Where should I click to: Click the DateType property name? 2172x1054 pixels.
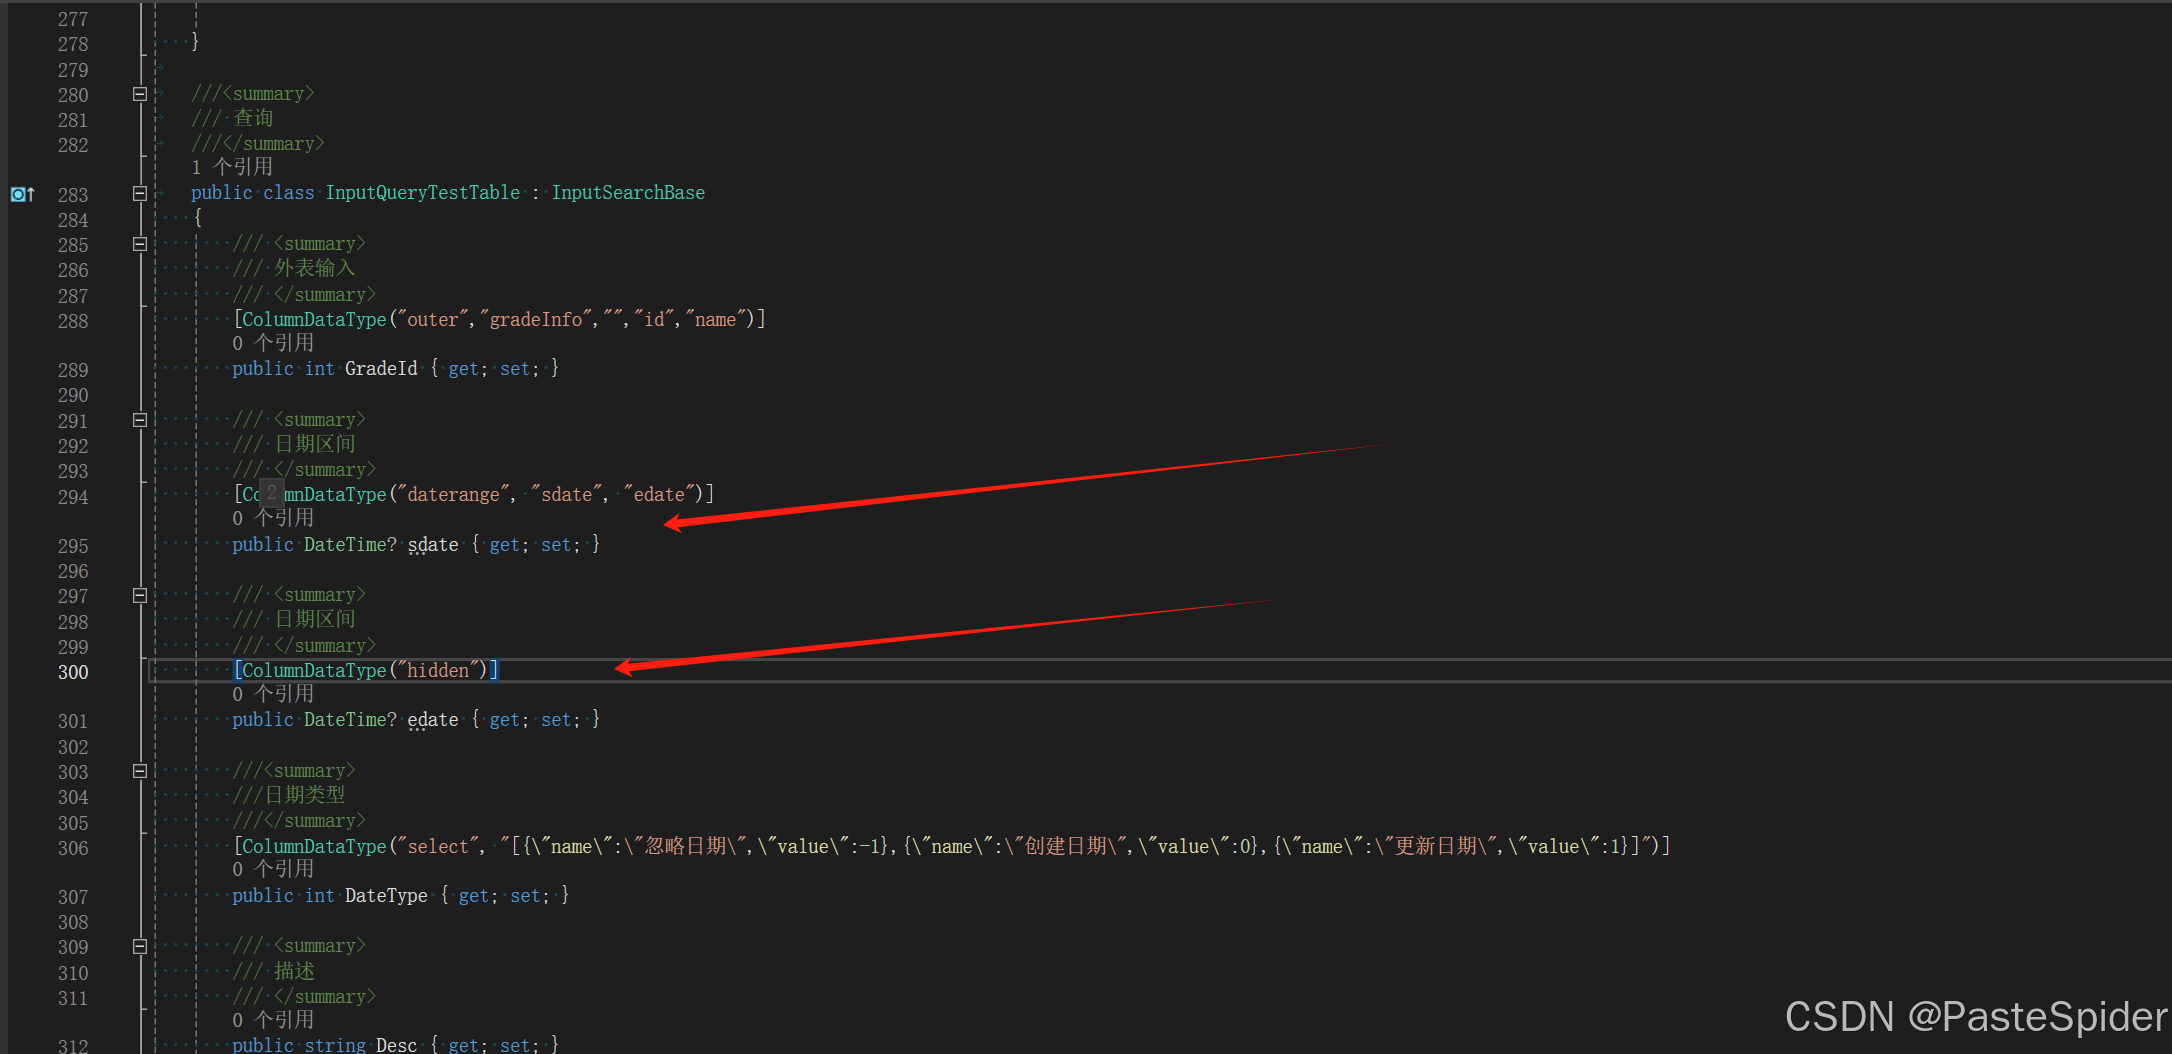pos(386,896)
